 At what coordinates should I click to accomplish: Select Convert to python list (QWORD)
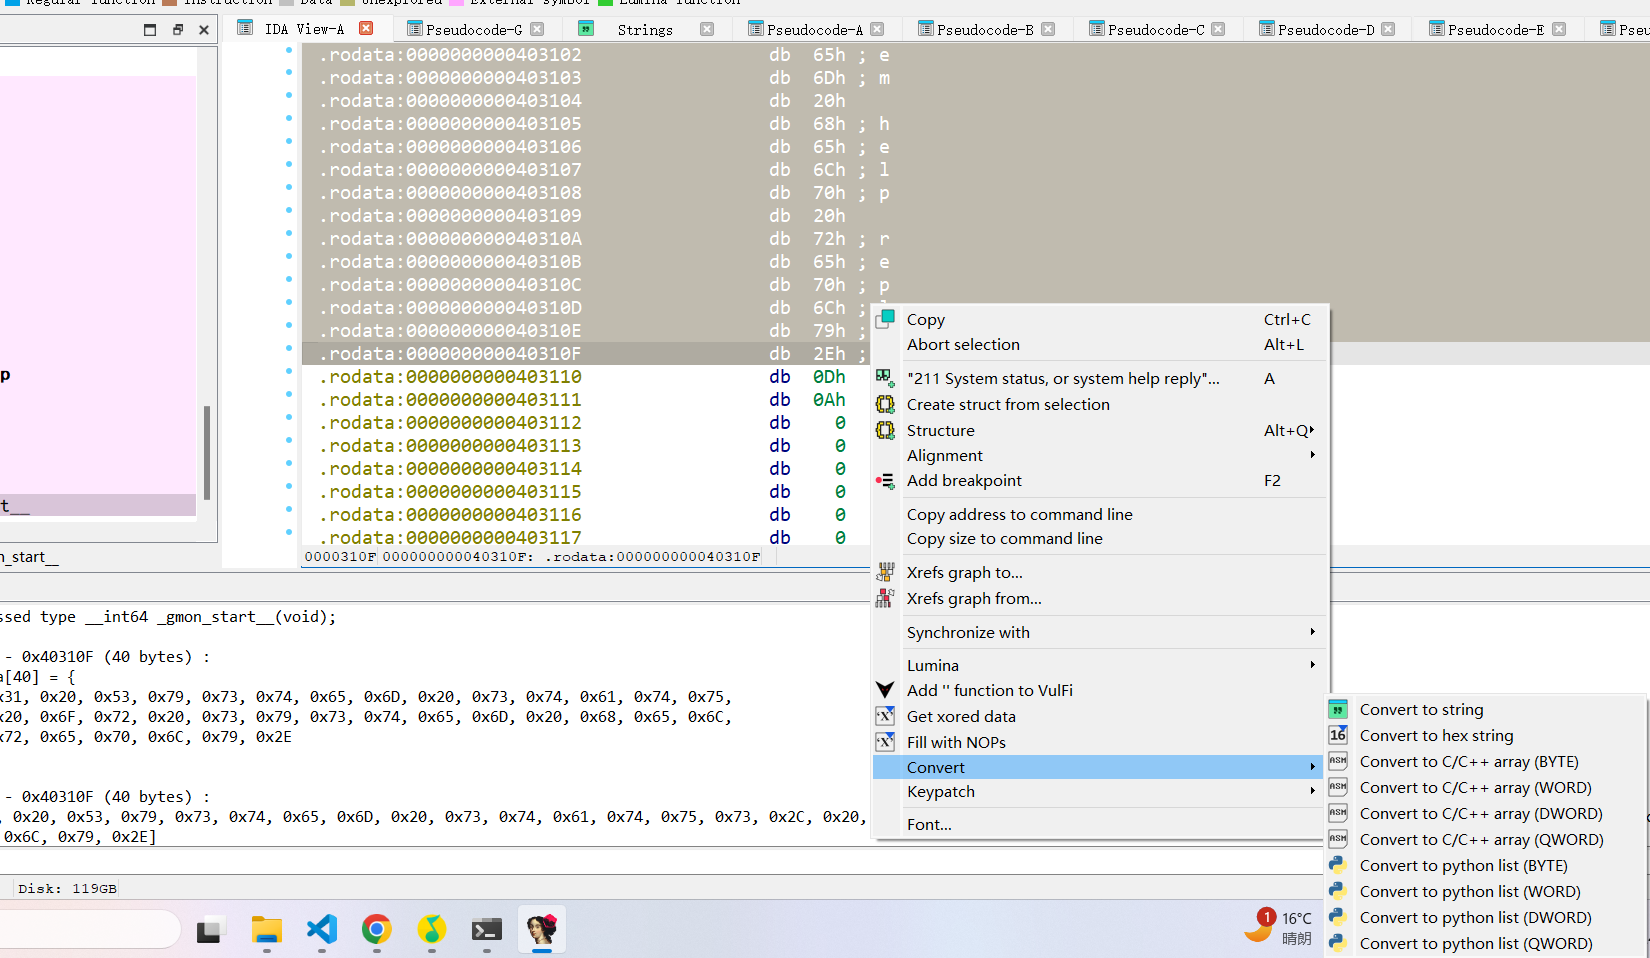pyautogui.click(x=1485, y=943)
